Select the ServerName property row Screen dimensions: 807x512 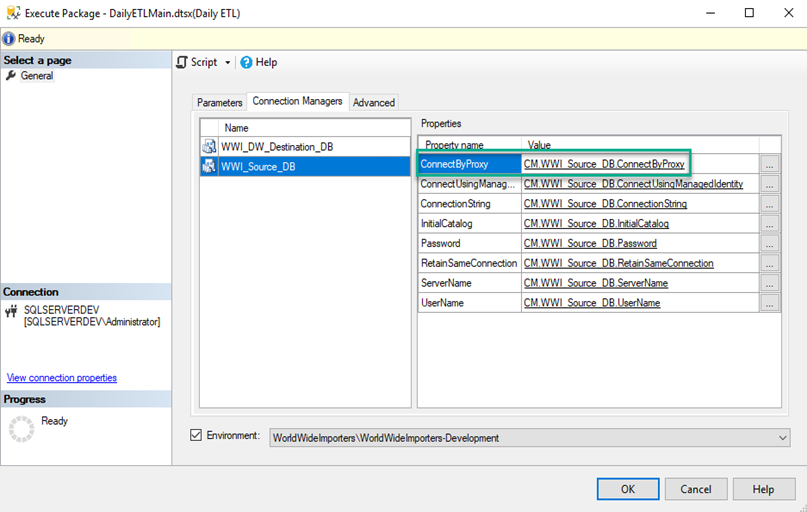coord(469,283)
